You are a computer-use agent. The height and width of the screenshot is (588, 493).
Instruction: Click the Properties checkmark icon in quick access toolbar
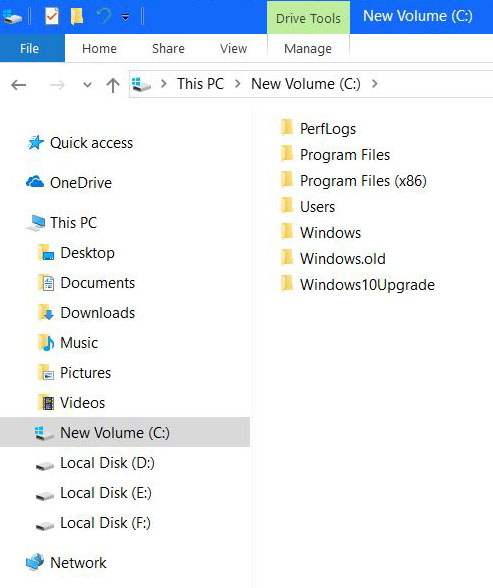tap(52, 16)
